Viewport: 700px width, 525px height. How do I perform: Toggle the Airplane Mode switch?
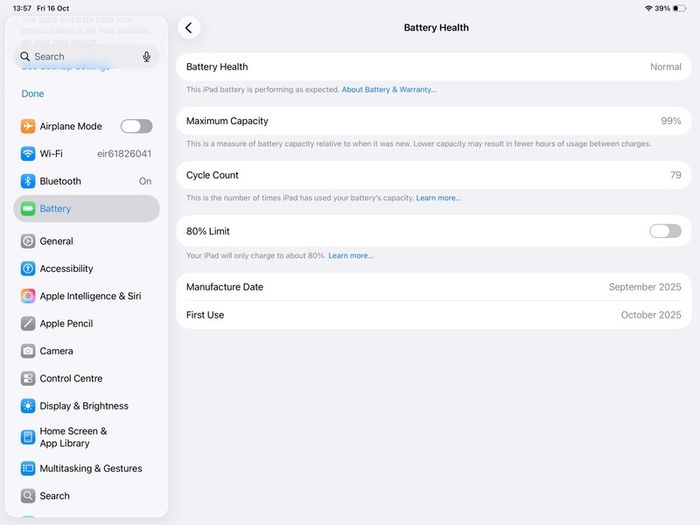(136, 126)
